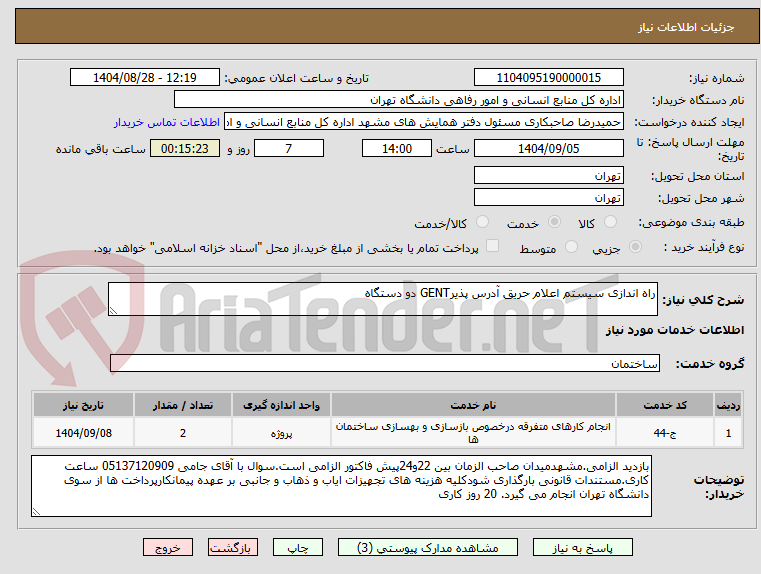761x574 pixels.
Task: Click the جزئیات اطلاعات نیاز page title
Action: coord(686,27)
